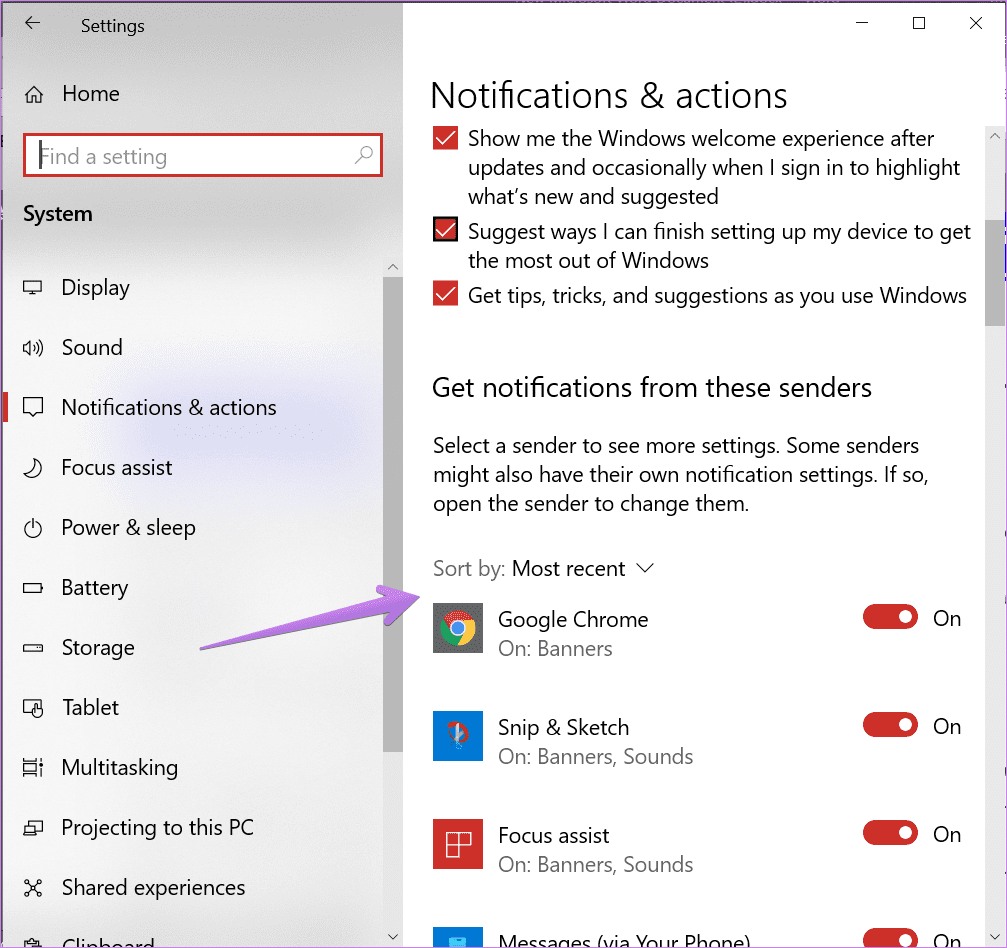Open the Sound settings page
Viewport: 1007px width, 948px height.
tap(92, 347)
